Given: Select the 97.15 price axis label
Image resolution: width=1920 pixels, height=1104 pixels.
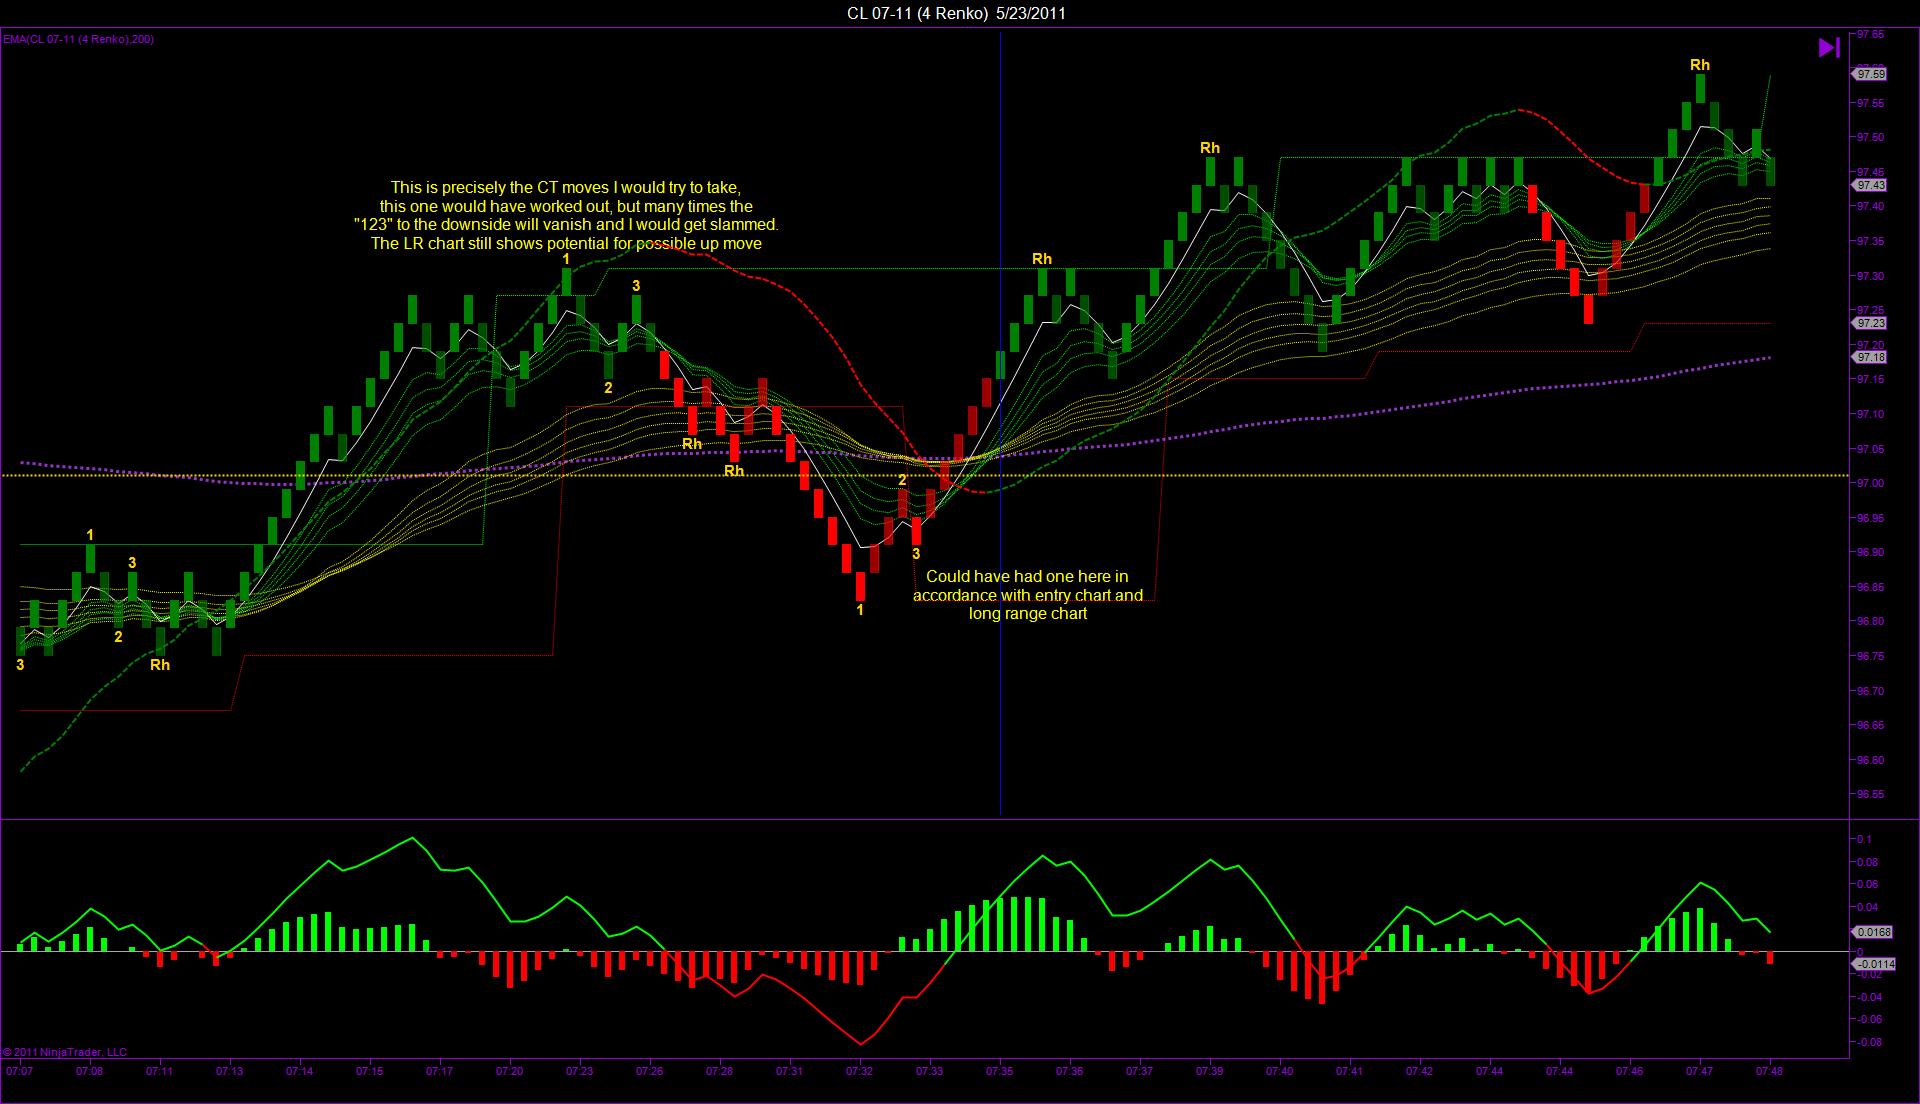Looking at the screenshot, I should [1871, 379].
